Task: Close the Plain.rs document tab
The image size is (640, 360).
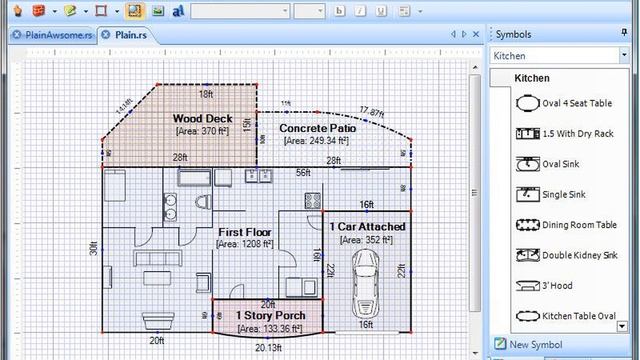Action: [x=106, y=35]
